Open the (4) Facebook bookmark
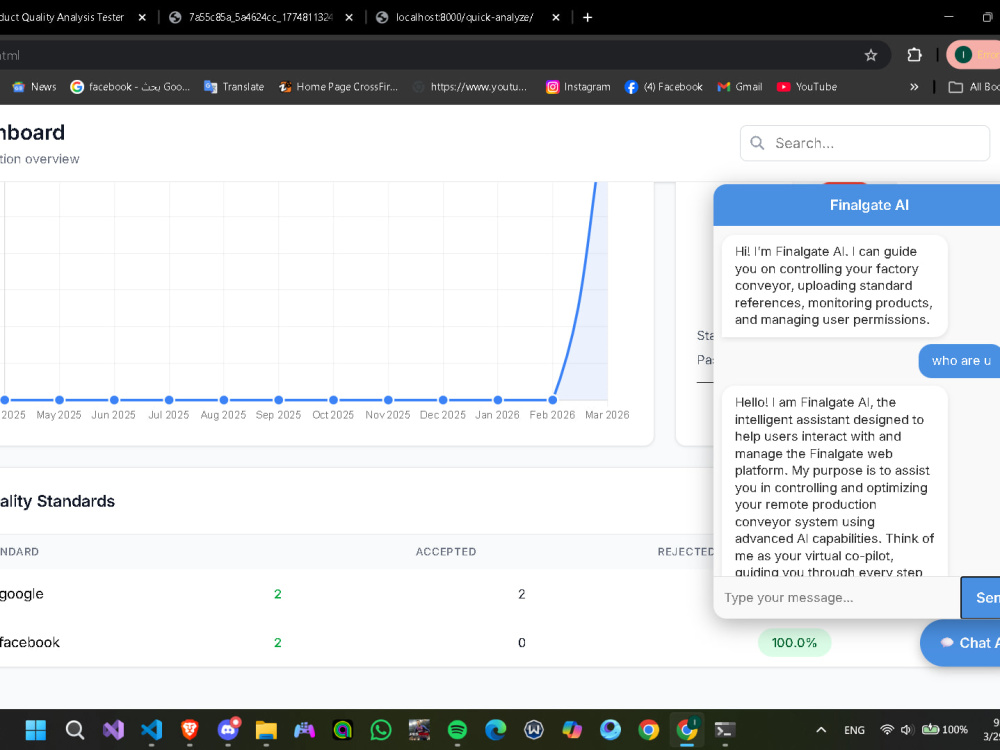Viewport: 1000px width, 750px height. pos(663,87)
